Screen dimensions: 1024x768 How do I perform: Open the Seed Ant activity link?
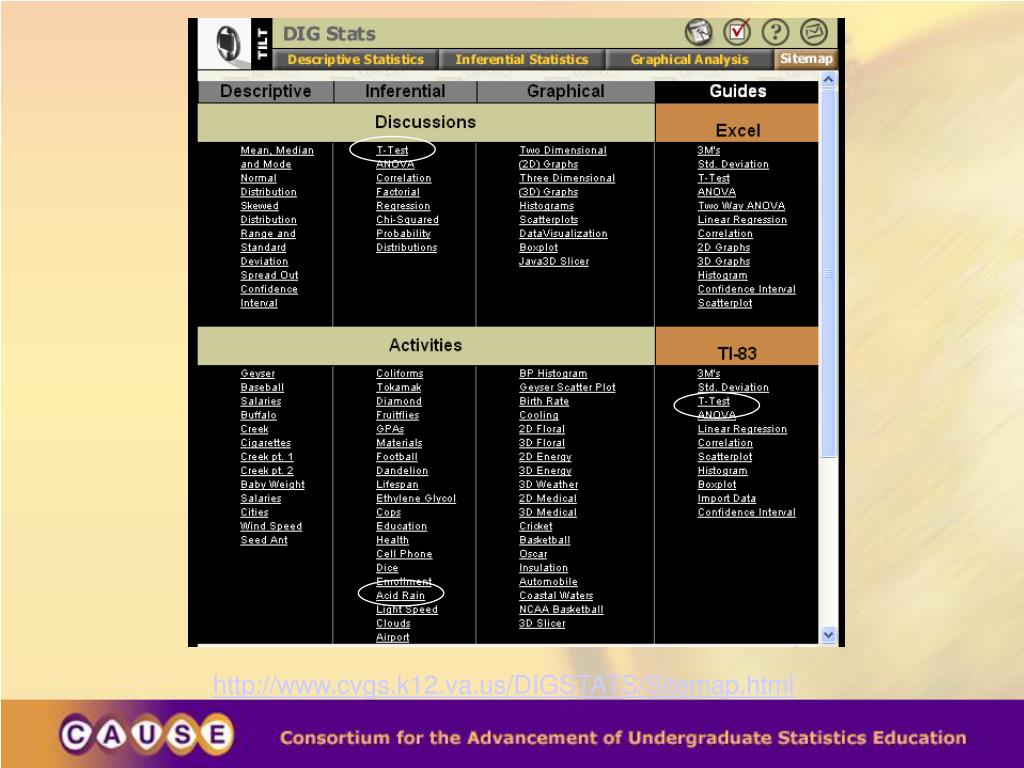[264, 540]
